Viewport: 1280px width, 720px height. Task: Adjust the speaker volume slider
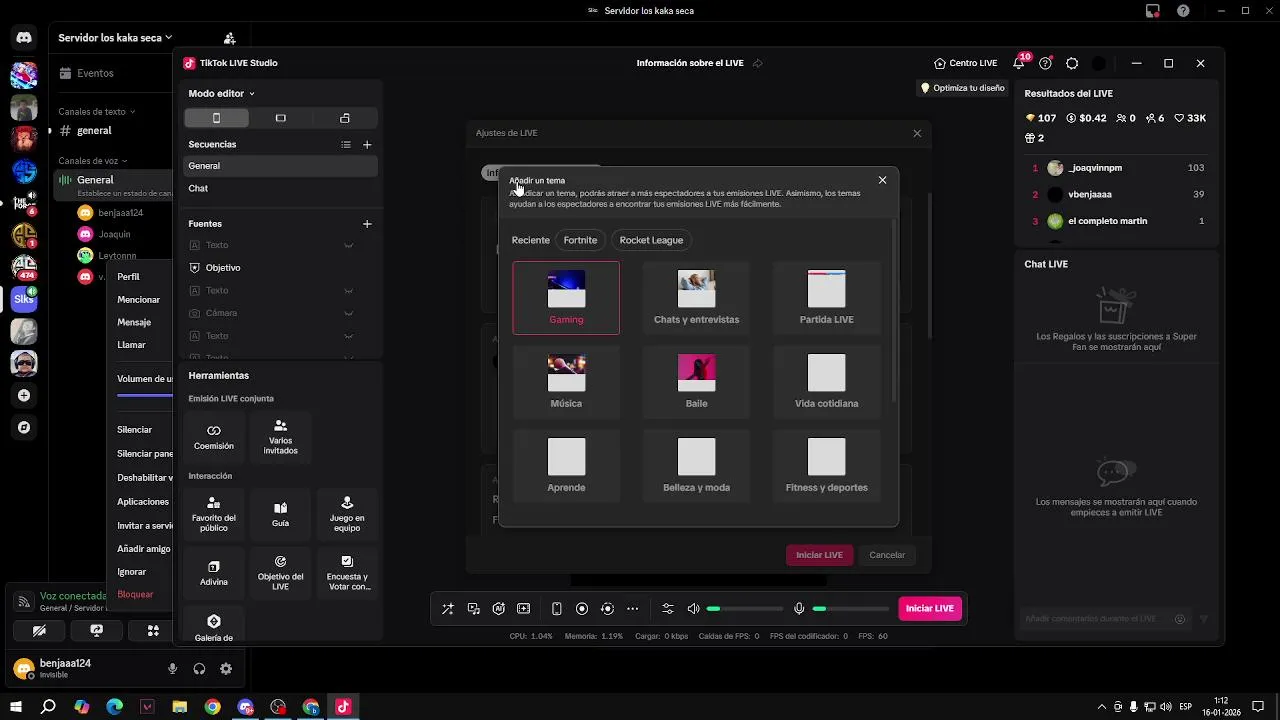[744, 609]
